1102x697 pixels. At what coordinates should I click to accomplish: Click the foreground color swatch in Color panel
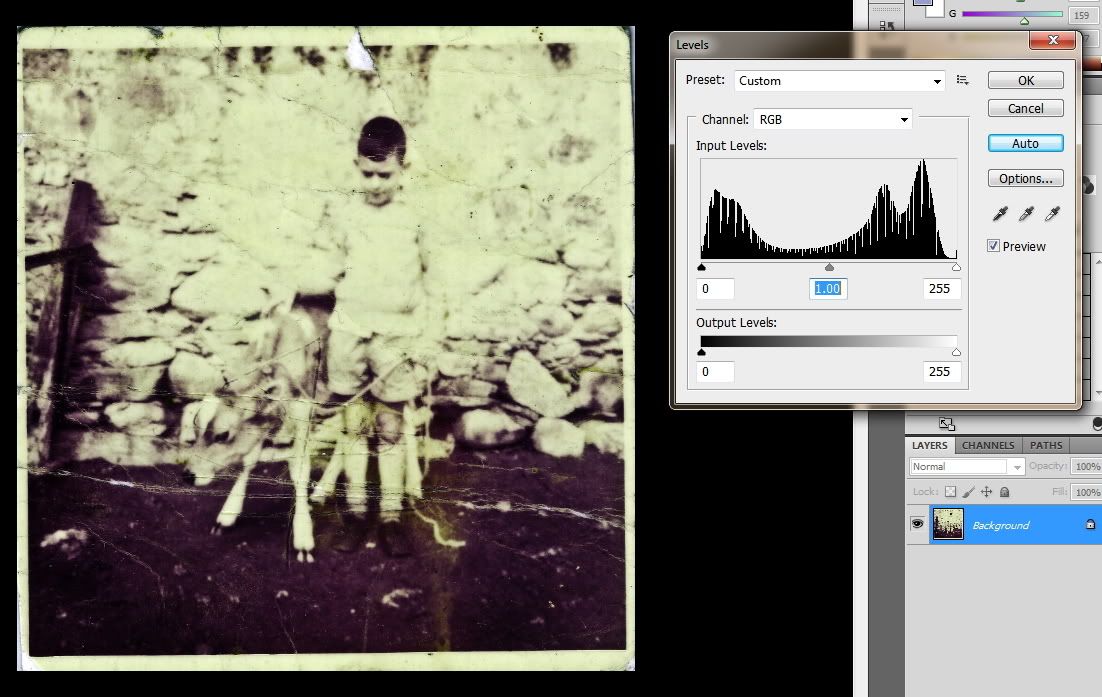pos(922,2)
